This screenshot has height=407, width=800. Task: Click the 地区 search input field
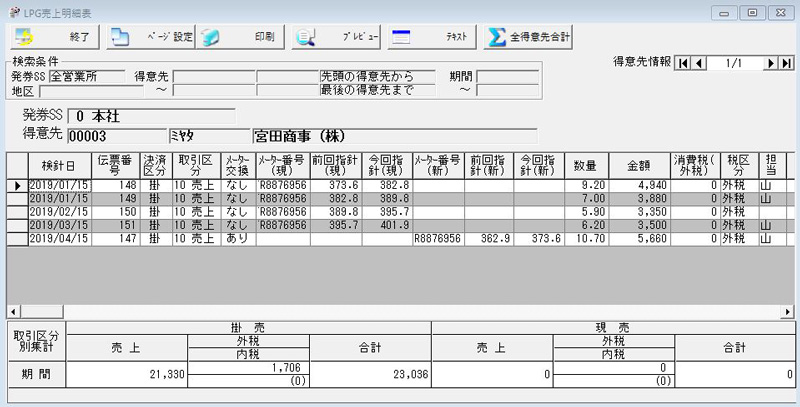point(87,91)
